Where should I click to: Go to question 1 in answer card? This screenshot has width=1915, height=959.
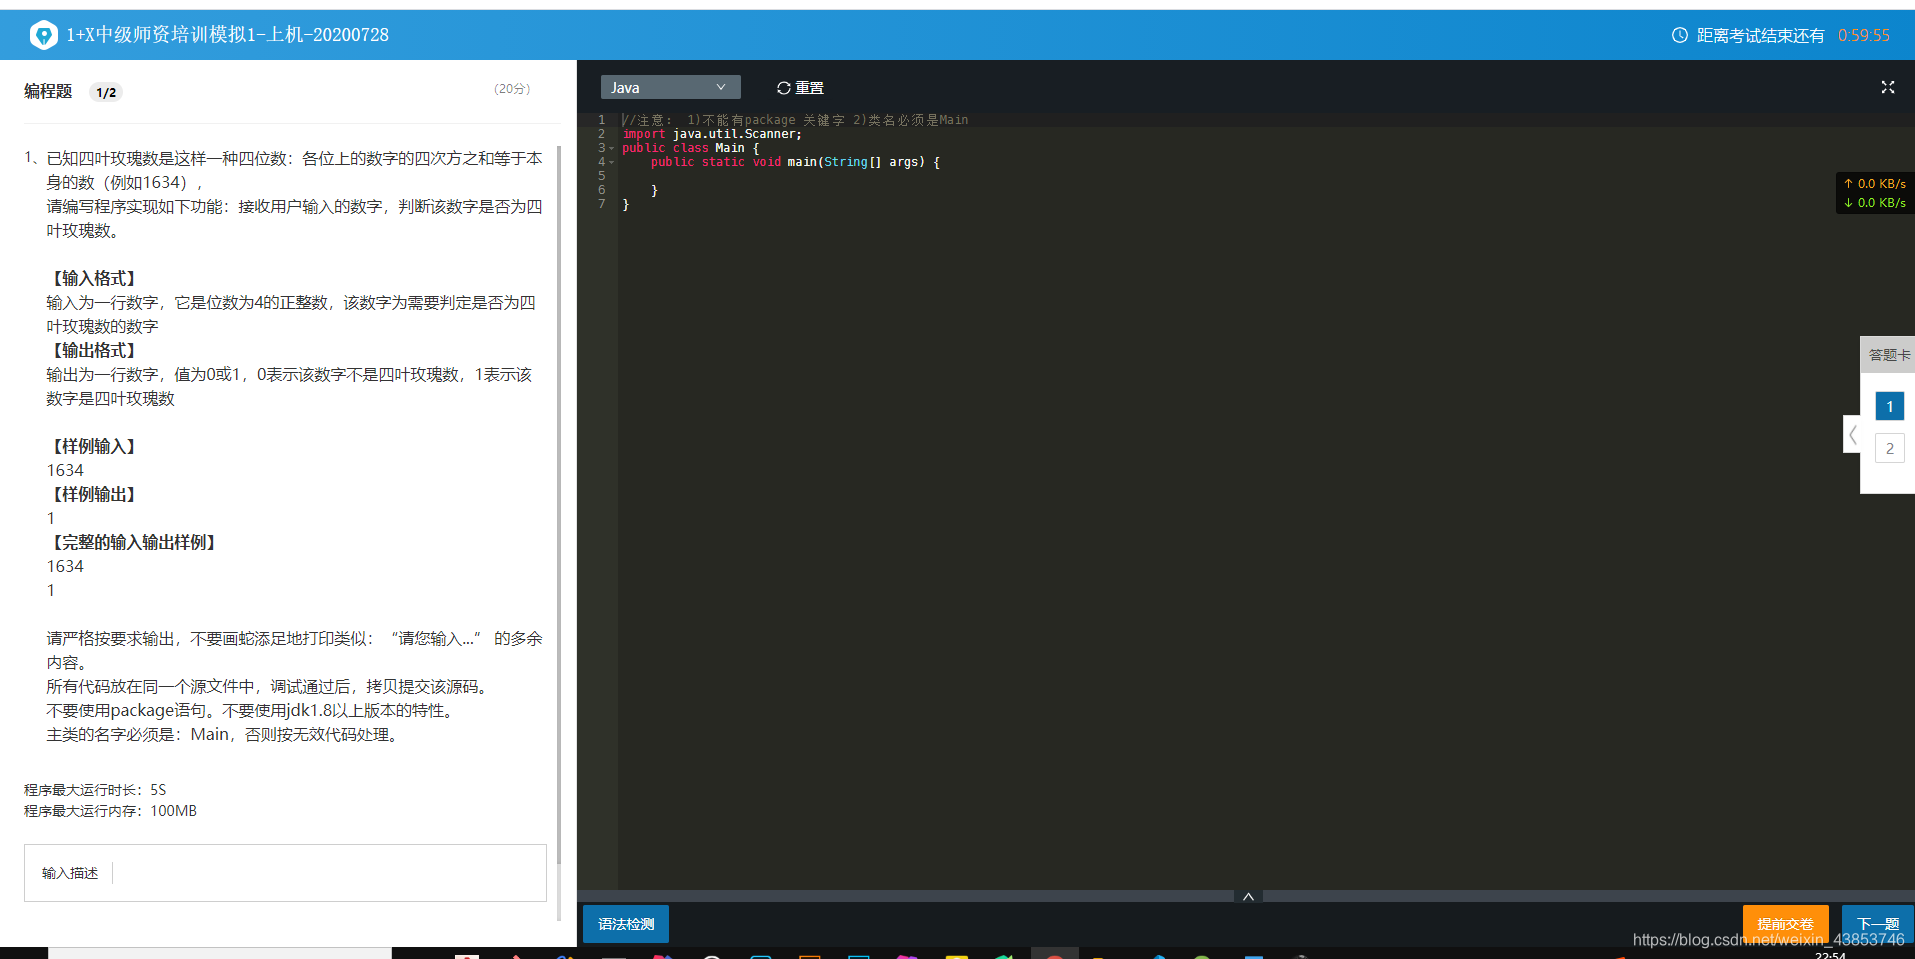tap(1889, 407)
